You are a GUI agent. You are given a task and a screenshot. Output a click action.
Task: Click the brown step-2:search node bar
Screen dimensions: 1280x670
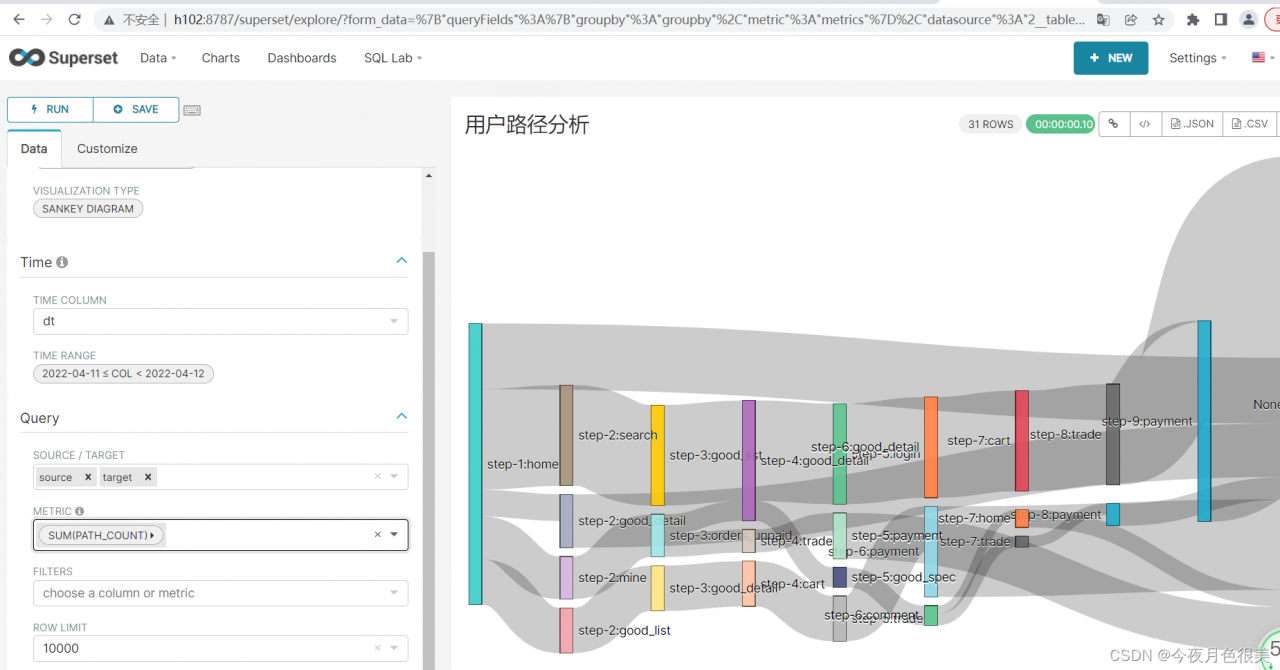click(566, 435)
